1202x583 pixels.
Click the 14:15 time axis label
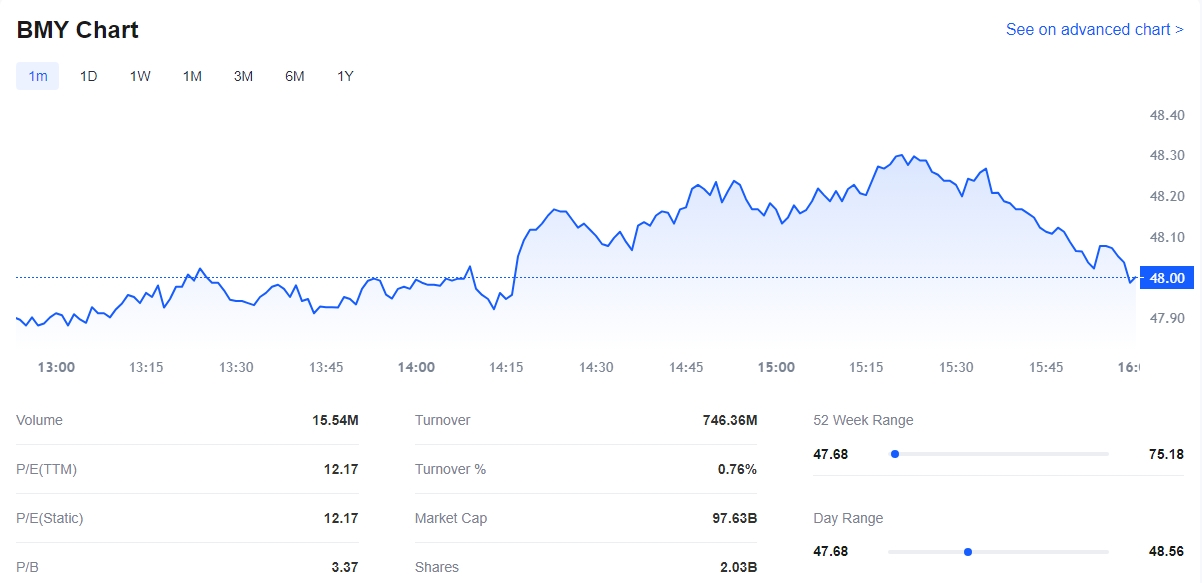pyautogui.click(x=506, y=367)
